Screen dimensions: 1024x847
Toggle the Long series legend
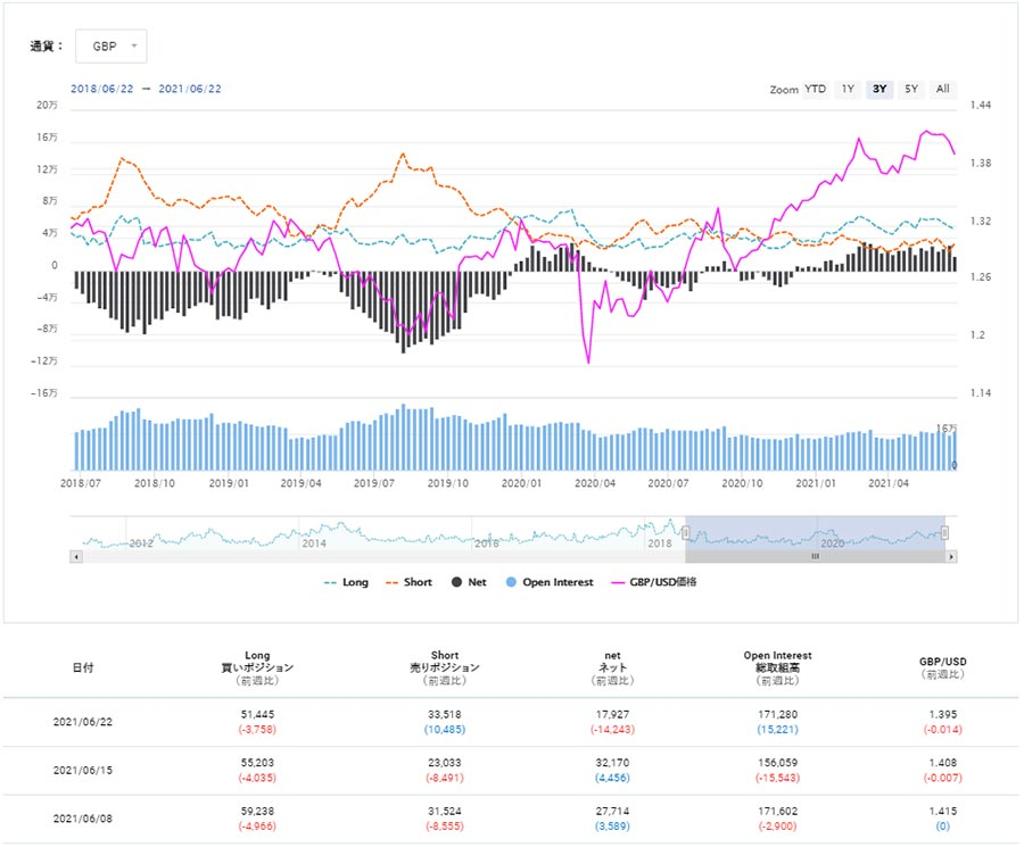click(x=346, y=582)
